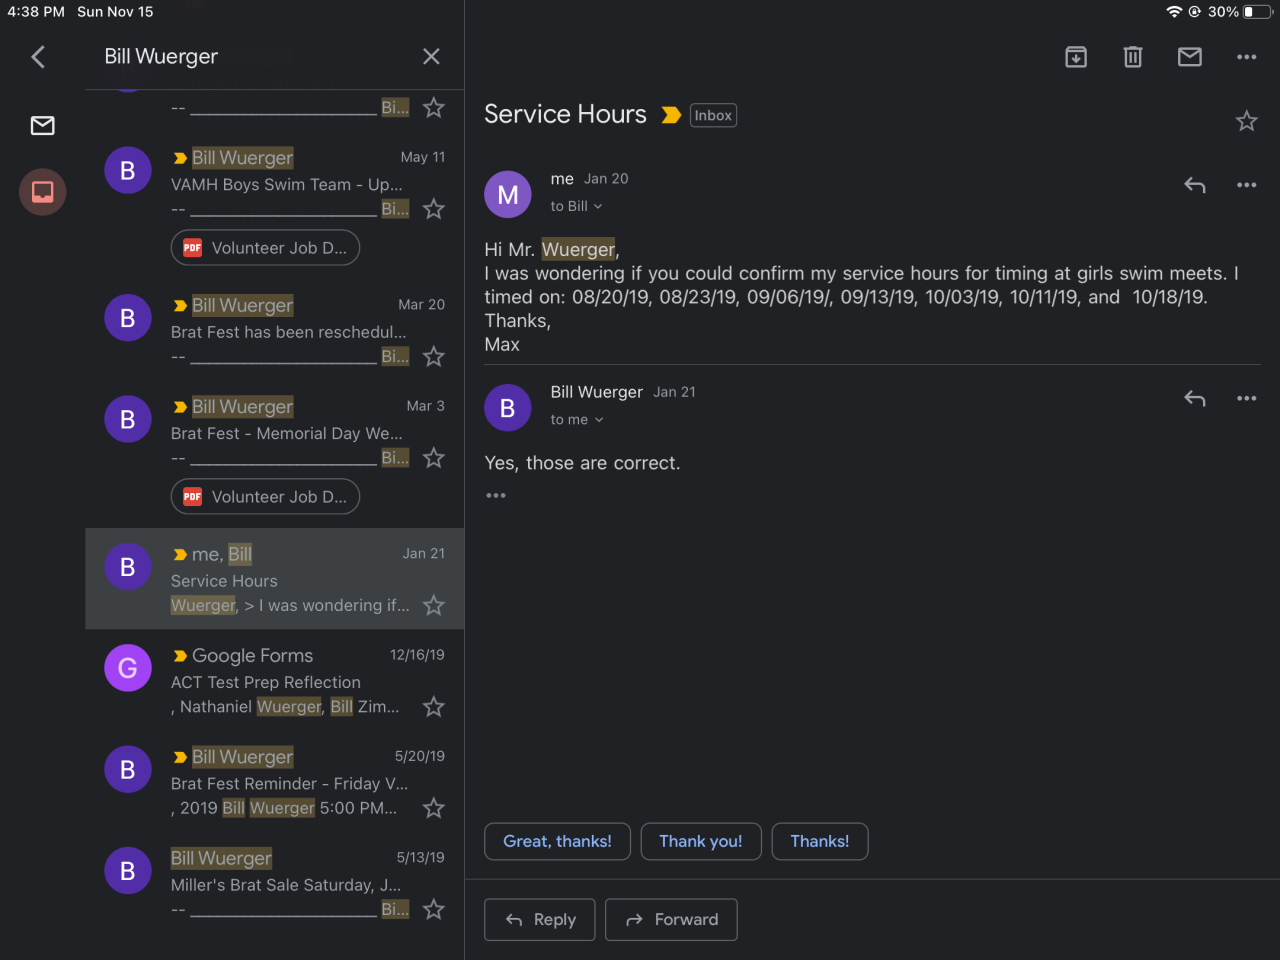Mark conversation as unread envelope icon
The height and width of the screenshot is (960, 1280).
(1190, 57)
